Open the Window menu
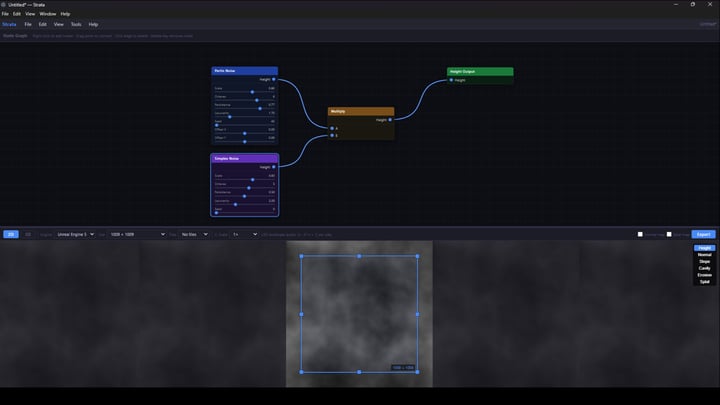The width and height of the screenshot is (720, 405). [48, 14]
